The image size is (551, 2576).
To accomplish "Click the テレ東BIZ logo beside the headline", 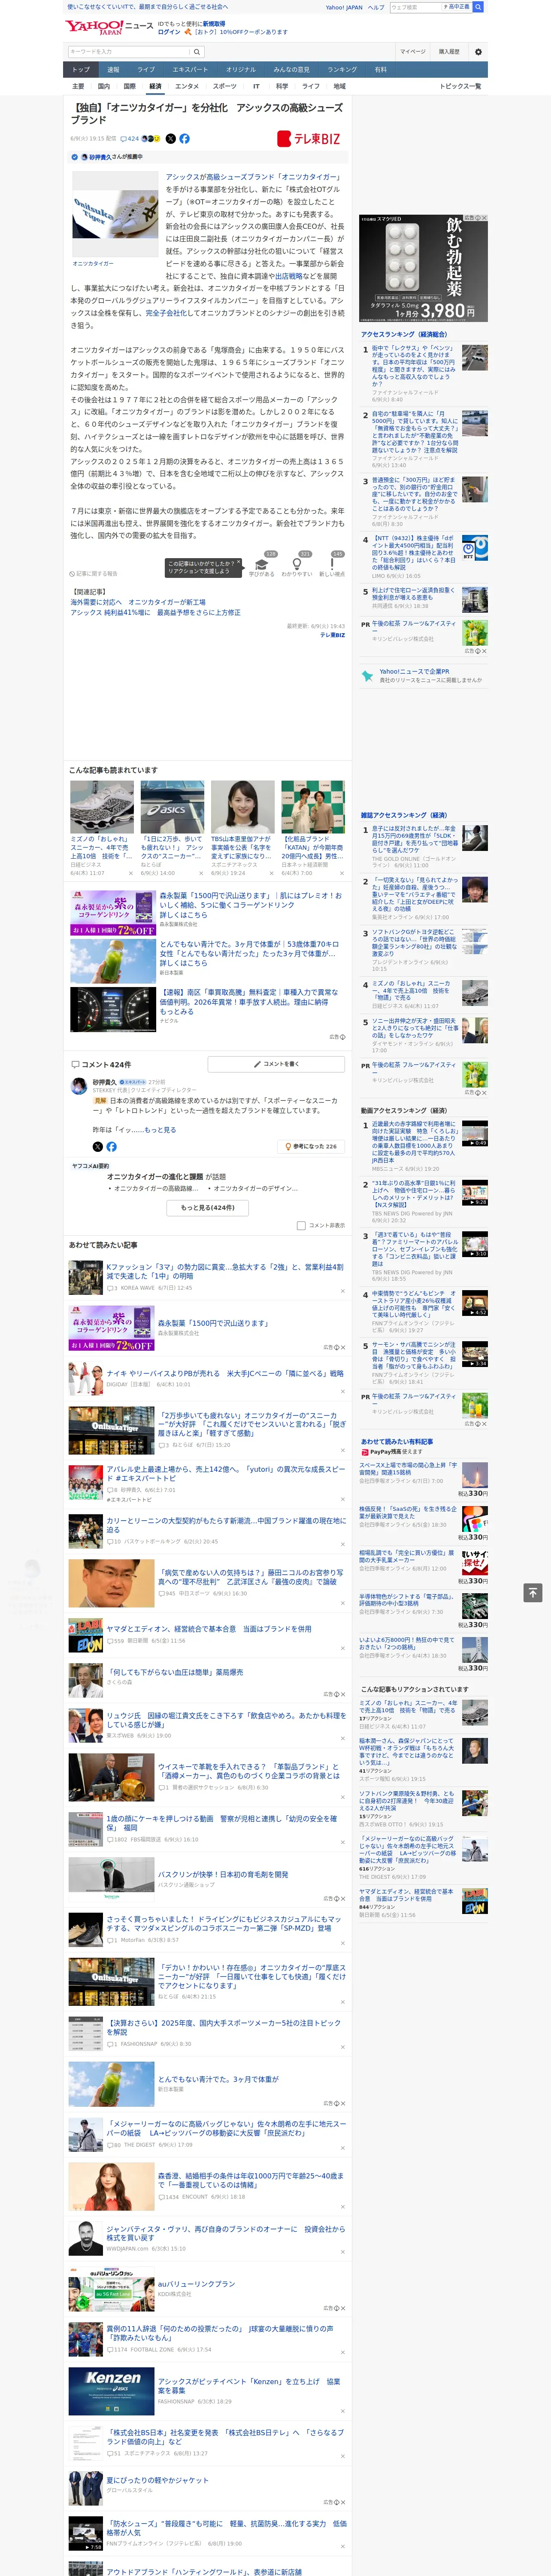I will coord(310,139).
